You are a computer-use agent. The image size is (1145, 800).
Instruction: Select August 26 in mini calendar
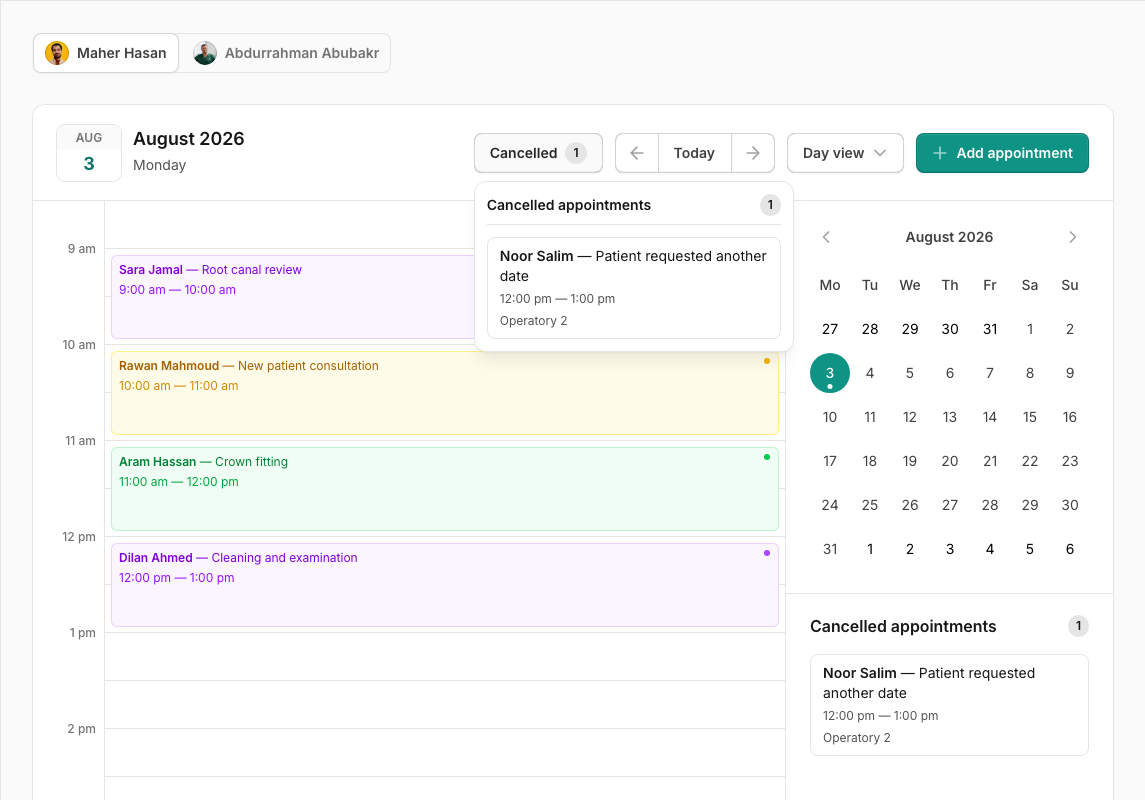coord(910,505)
